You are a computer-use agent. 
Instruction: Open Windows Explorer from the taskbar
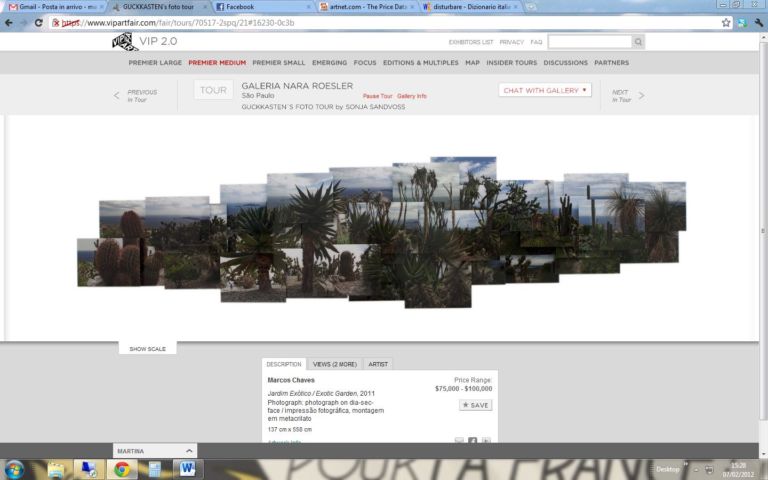[56, 469]
